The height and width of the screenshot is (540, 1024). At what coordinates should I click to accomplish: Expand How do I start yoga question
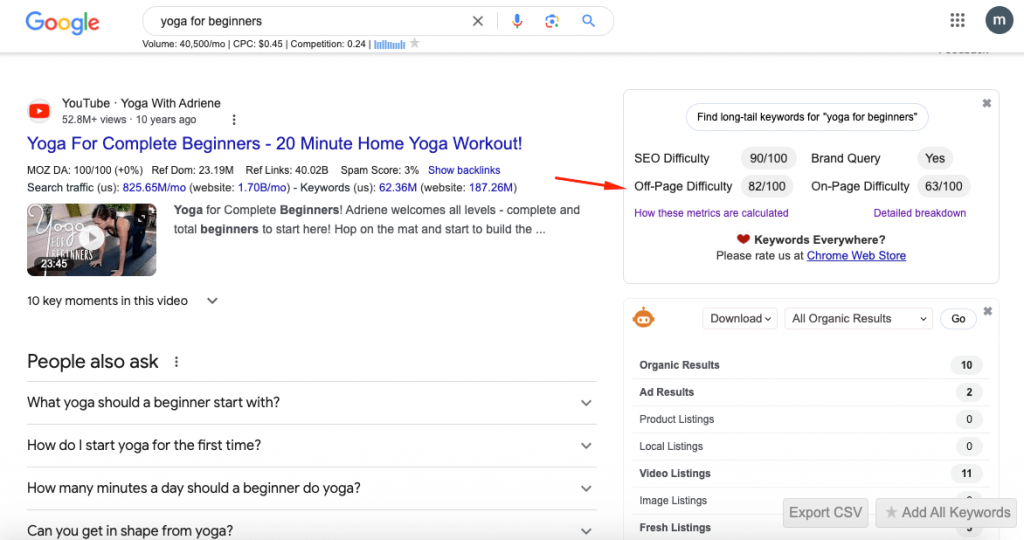[x=312, y=446]
